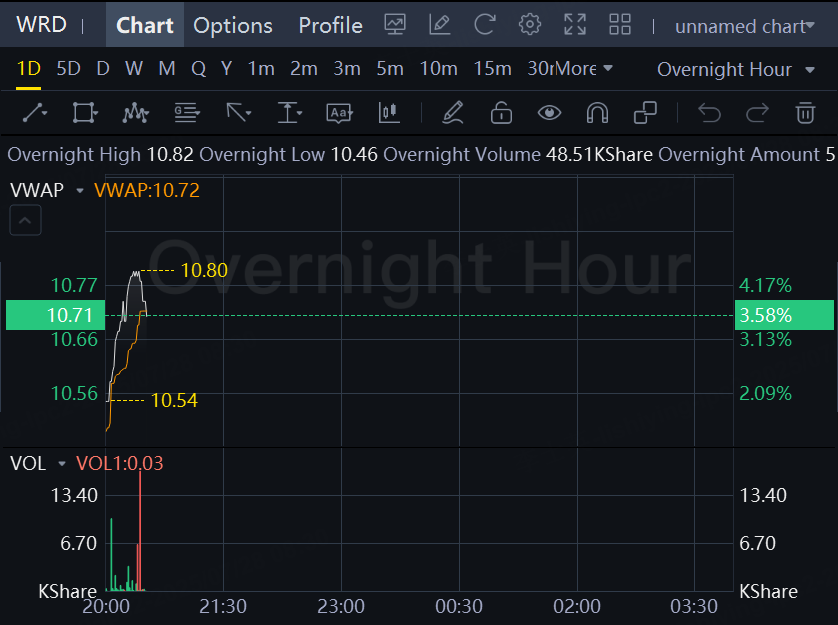Viewport: 838px width, 625px height.
Task: Click the VWAP:10.72 value label
Action: click(146, 190)
